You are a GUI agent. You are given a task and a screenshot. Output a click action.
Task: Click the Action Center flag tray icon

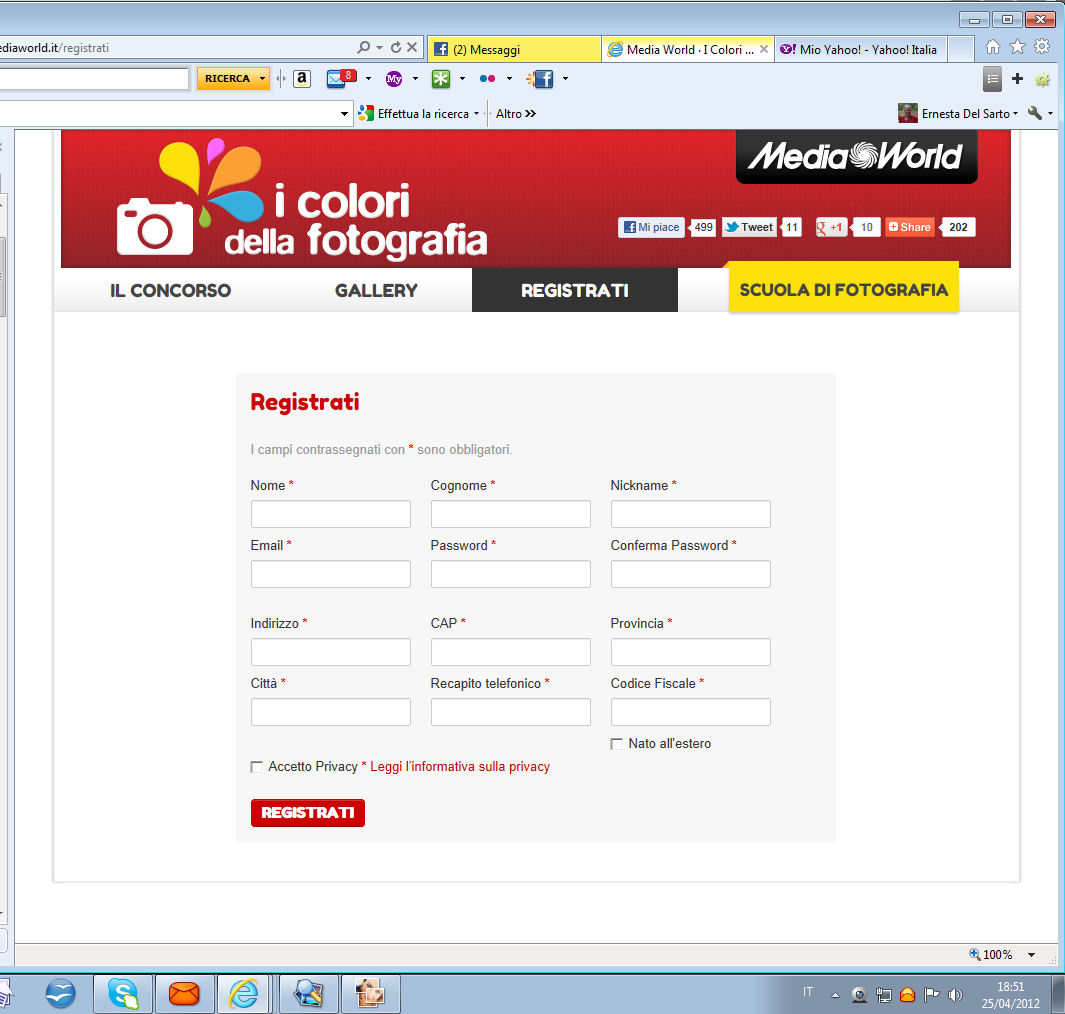pos(931,995)
